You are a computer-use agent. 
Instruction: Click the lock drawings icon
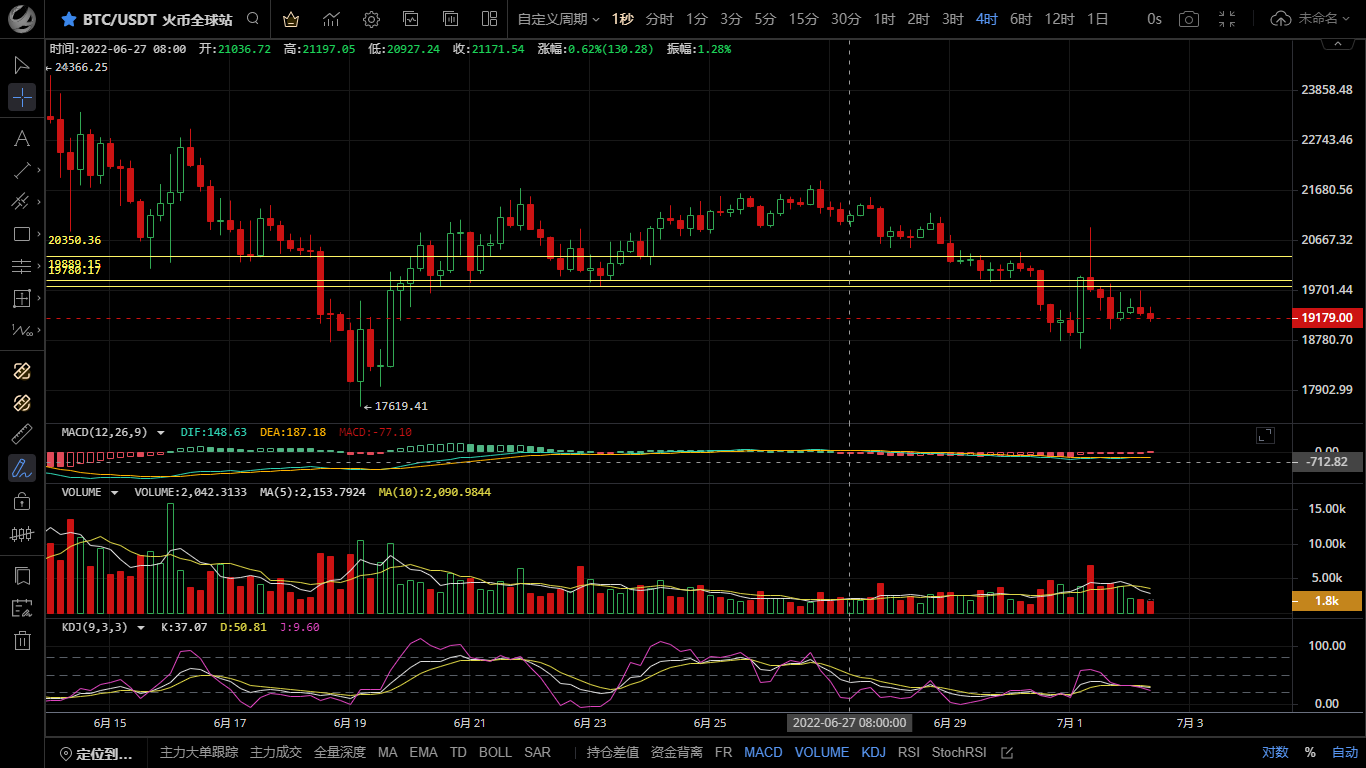click(22, 500)
